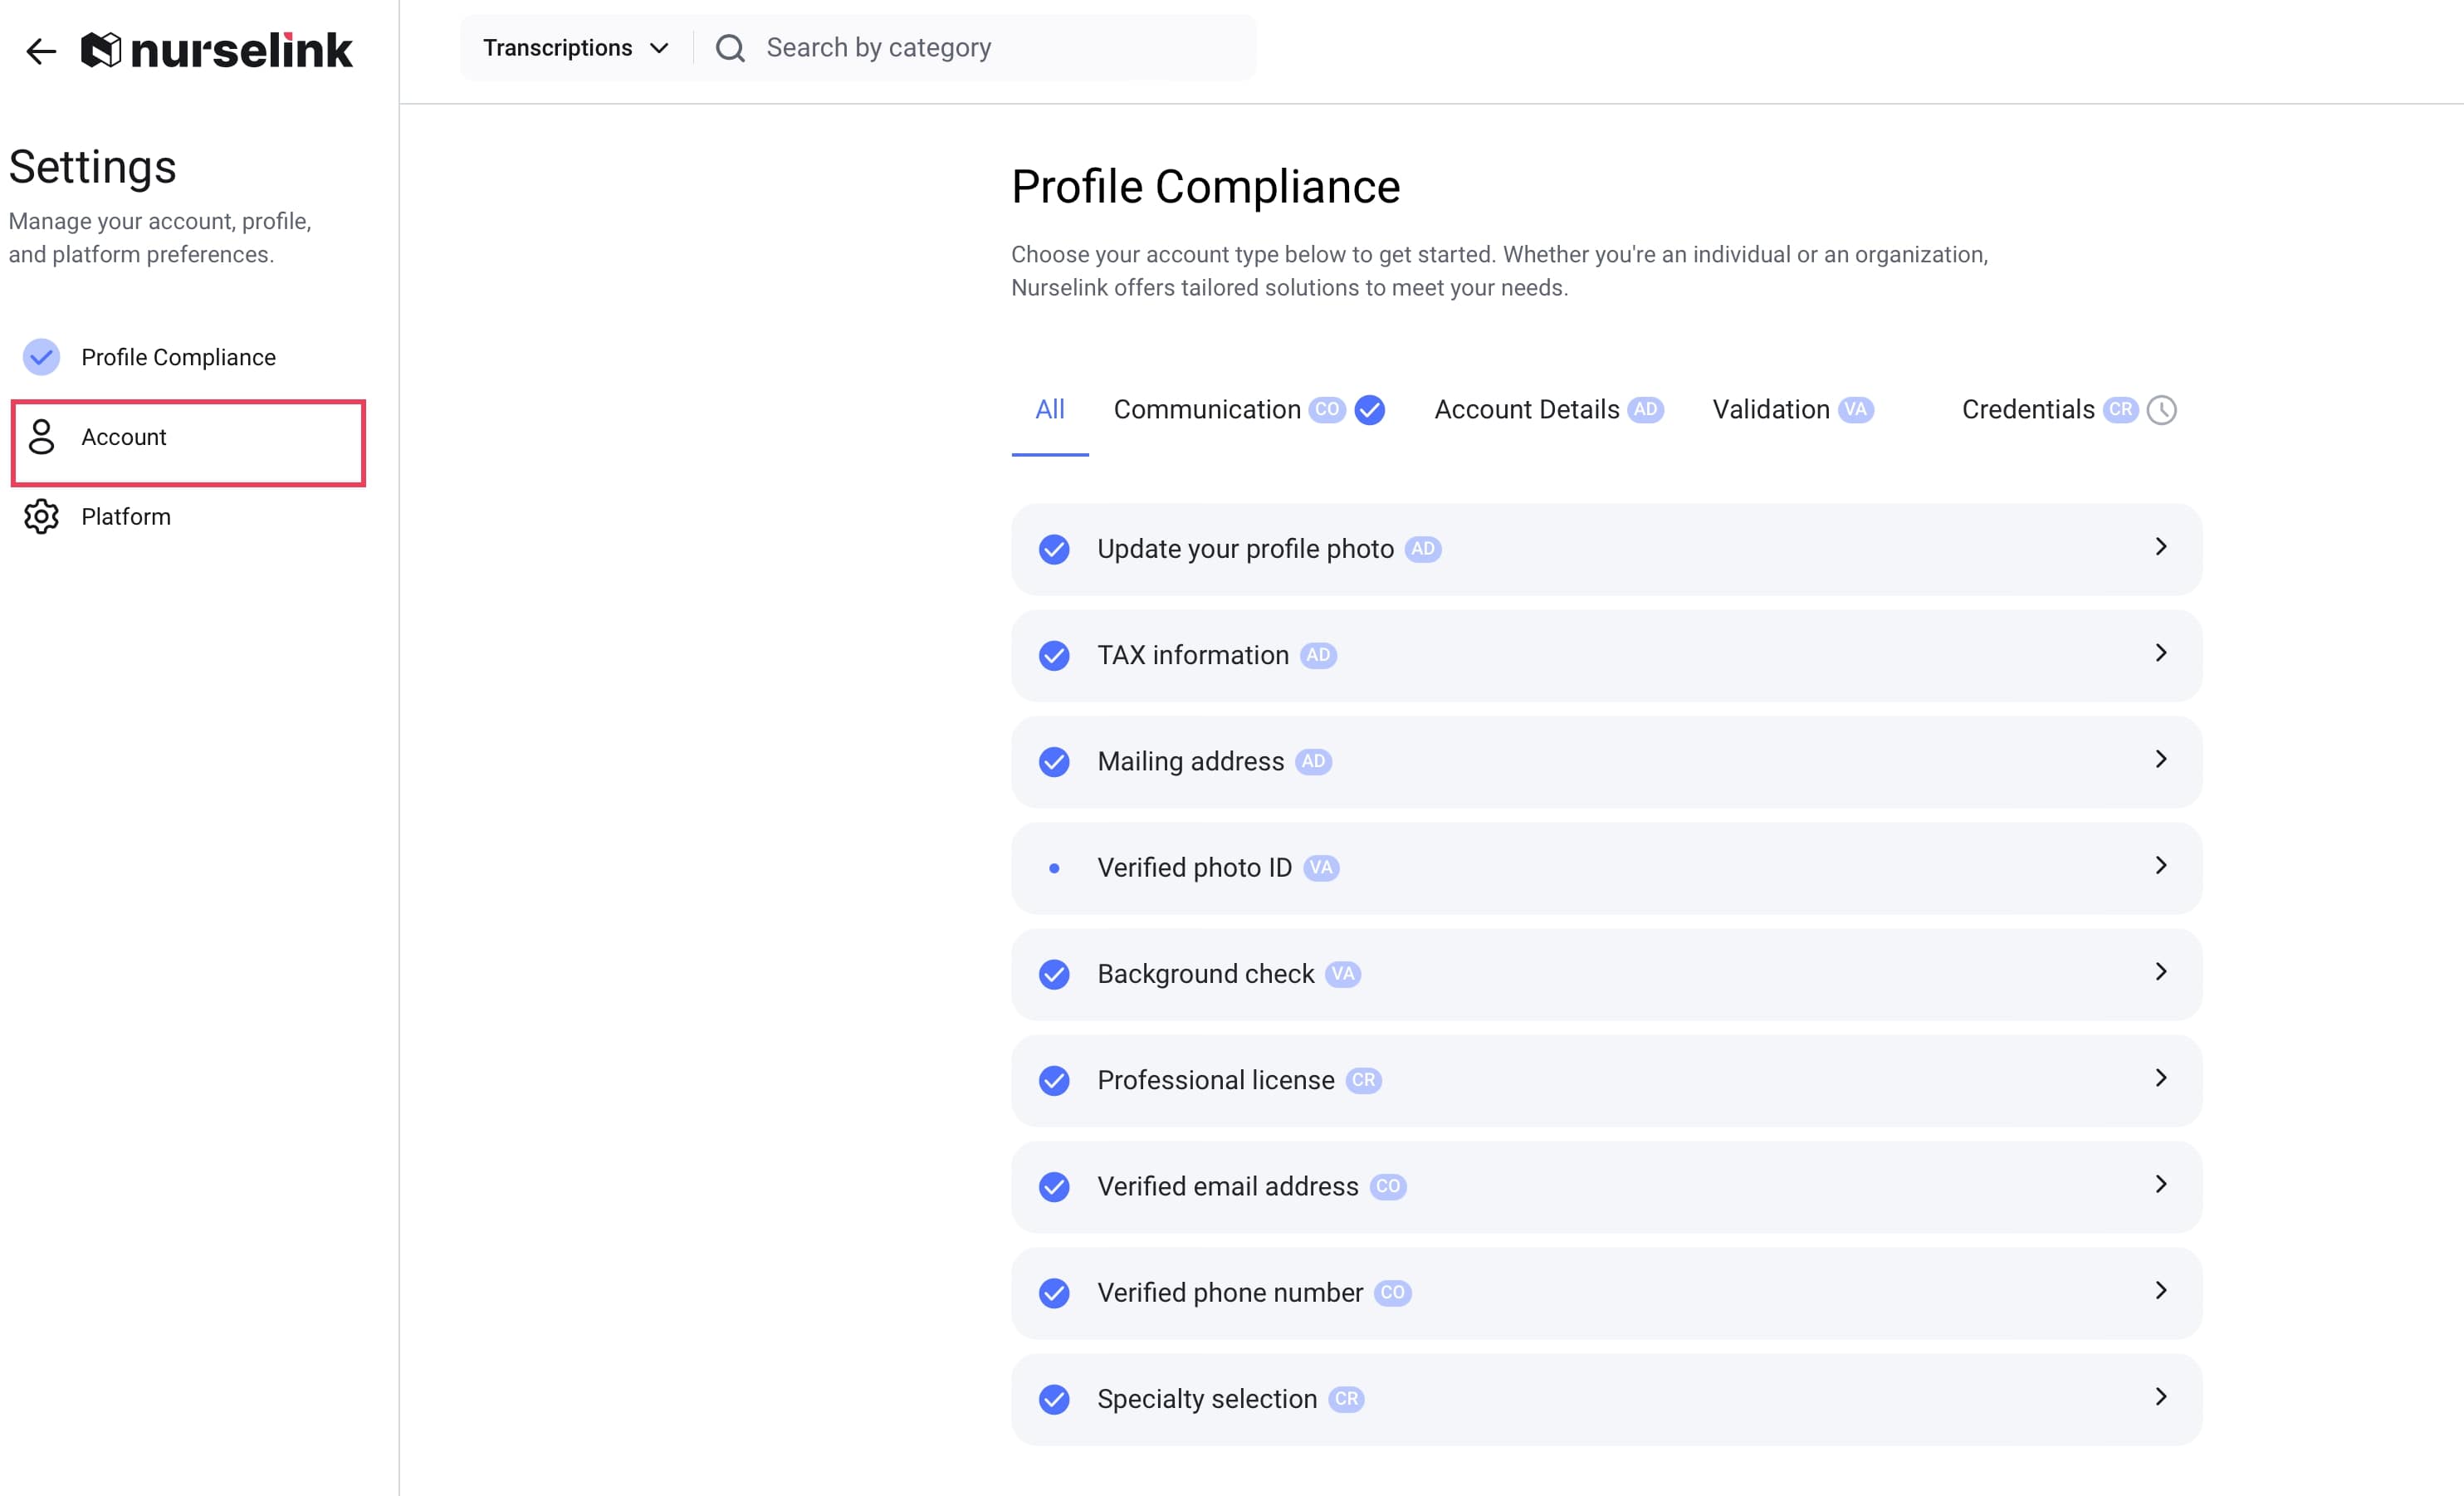Click the nurselink logo
This screenshot has height=1496, width=2464.
click(217, 50)
